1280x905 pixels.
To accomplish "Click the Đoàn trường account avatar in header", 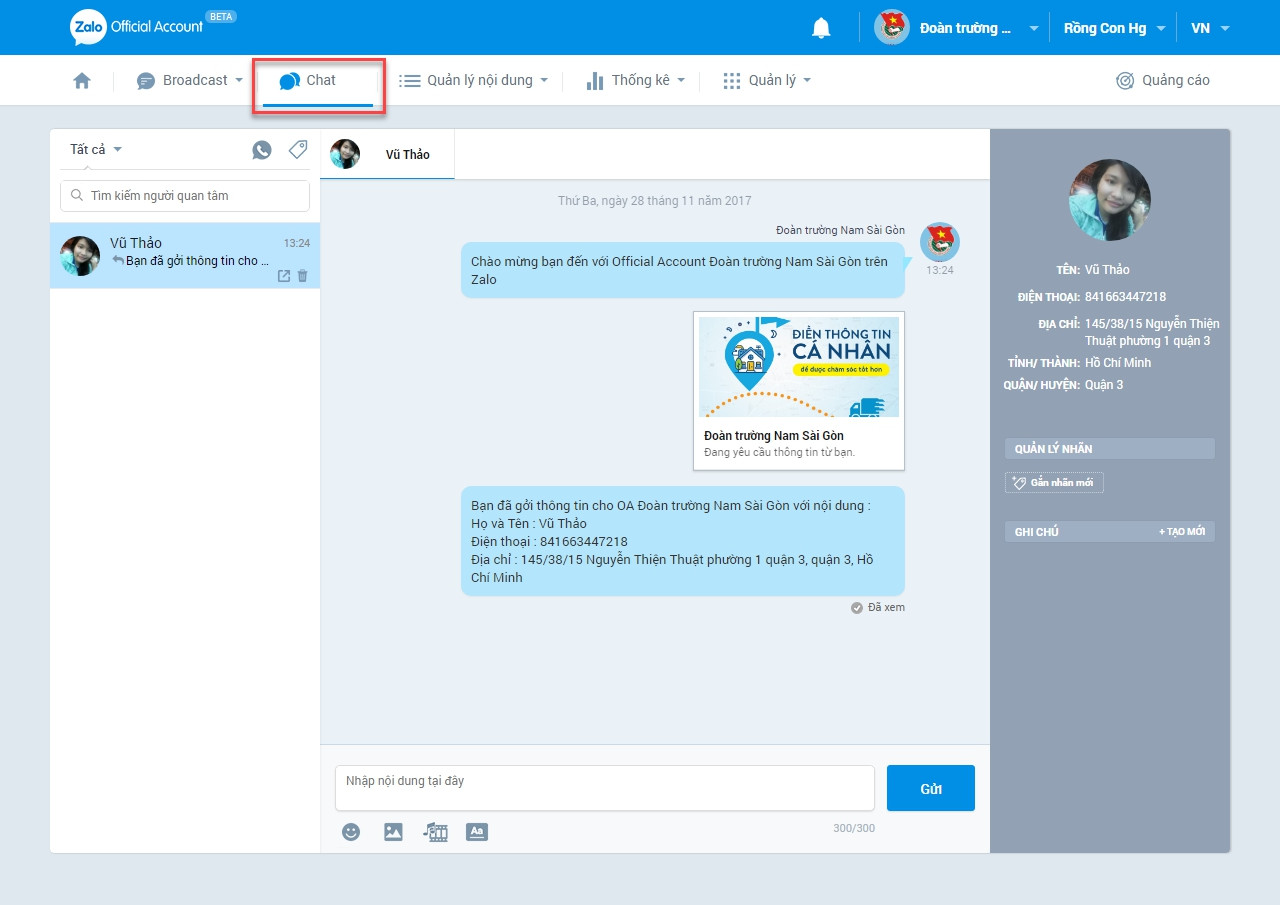I will (891, 28).
